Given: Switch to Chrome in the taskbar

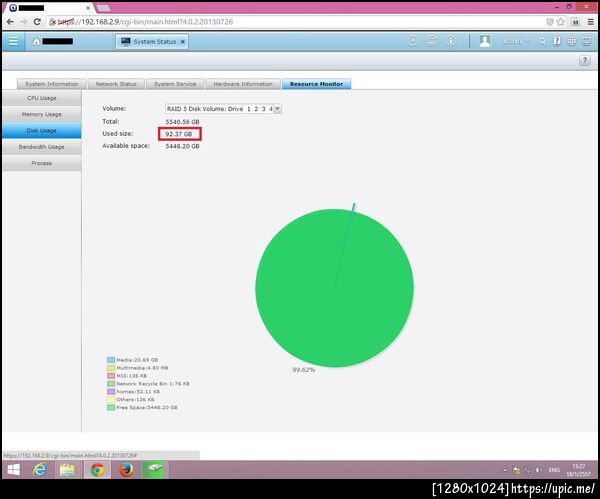Looking at the screenshot, I should pyautogui.click(x=97, y=470).
